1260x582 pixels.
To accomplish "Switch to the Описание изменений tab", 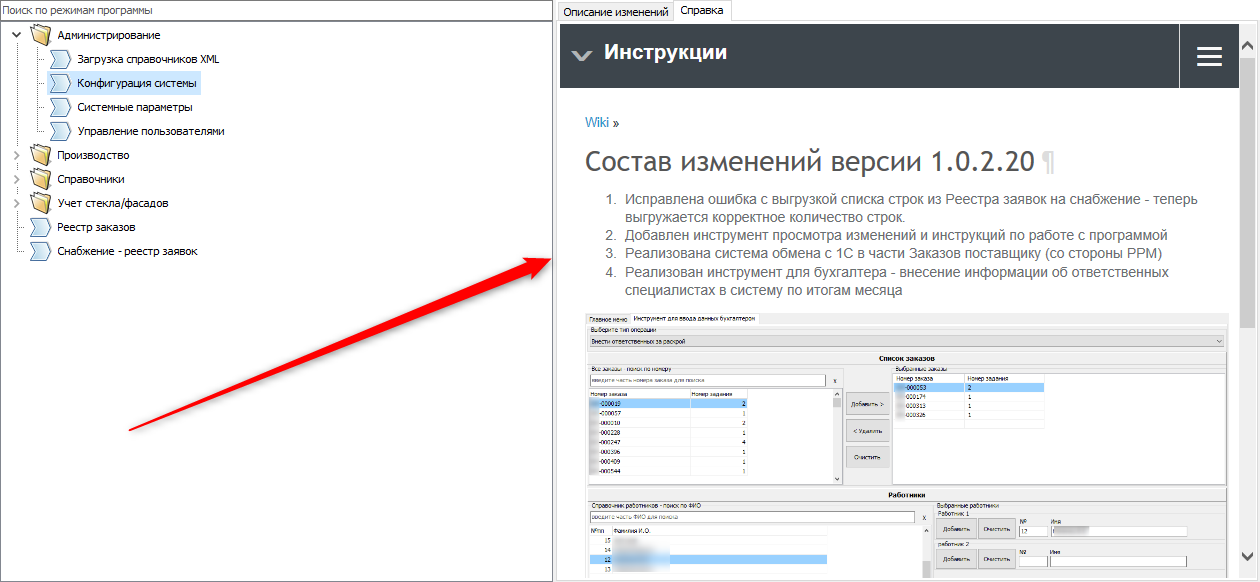I will coord(615,12).
